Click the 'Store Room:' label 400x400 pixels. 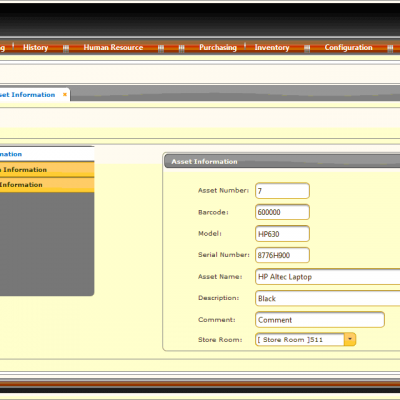[220, 340]
